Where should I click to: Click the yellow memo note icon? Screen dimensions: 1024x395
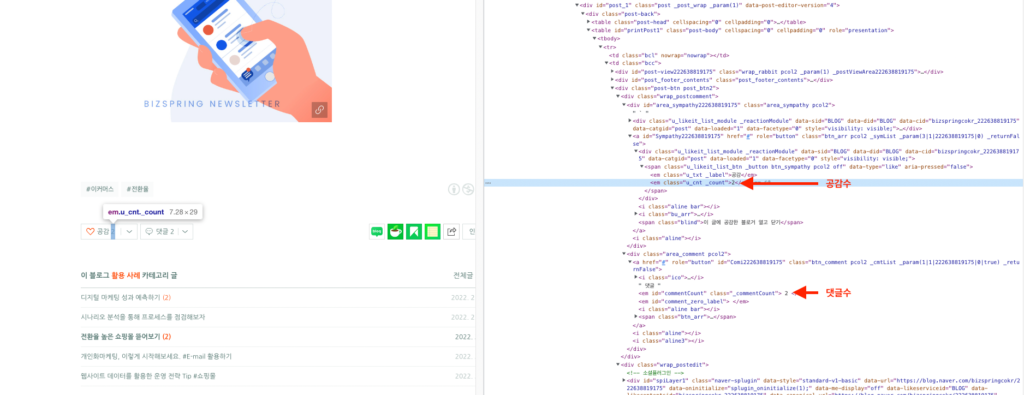432,231
